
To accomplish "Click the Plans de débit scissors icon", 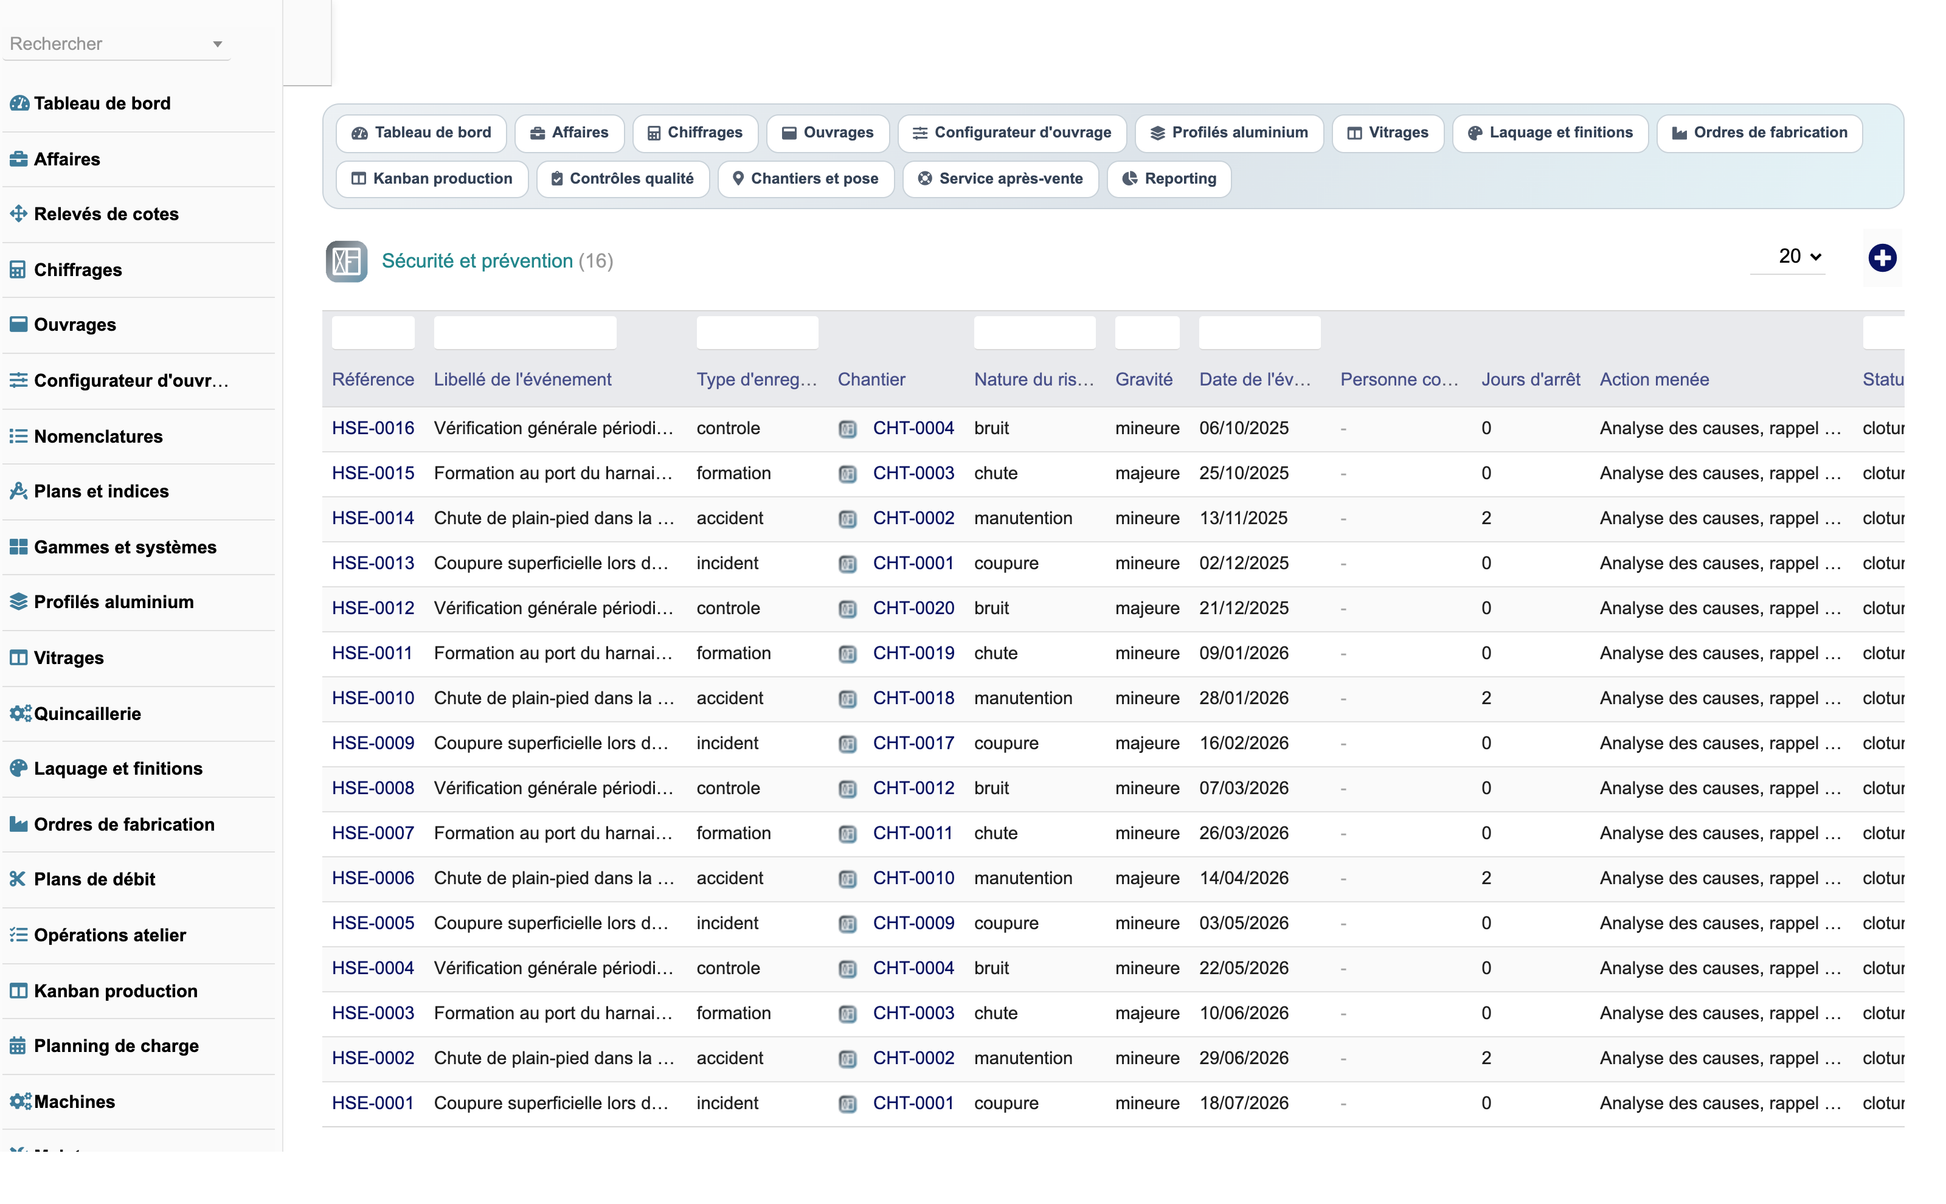I will (18, 879).
